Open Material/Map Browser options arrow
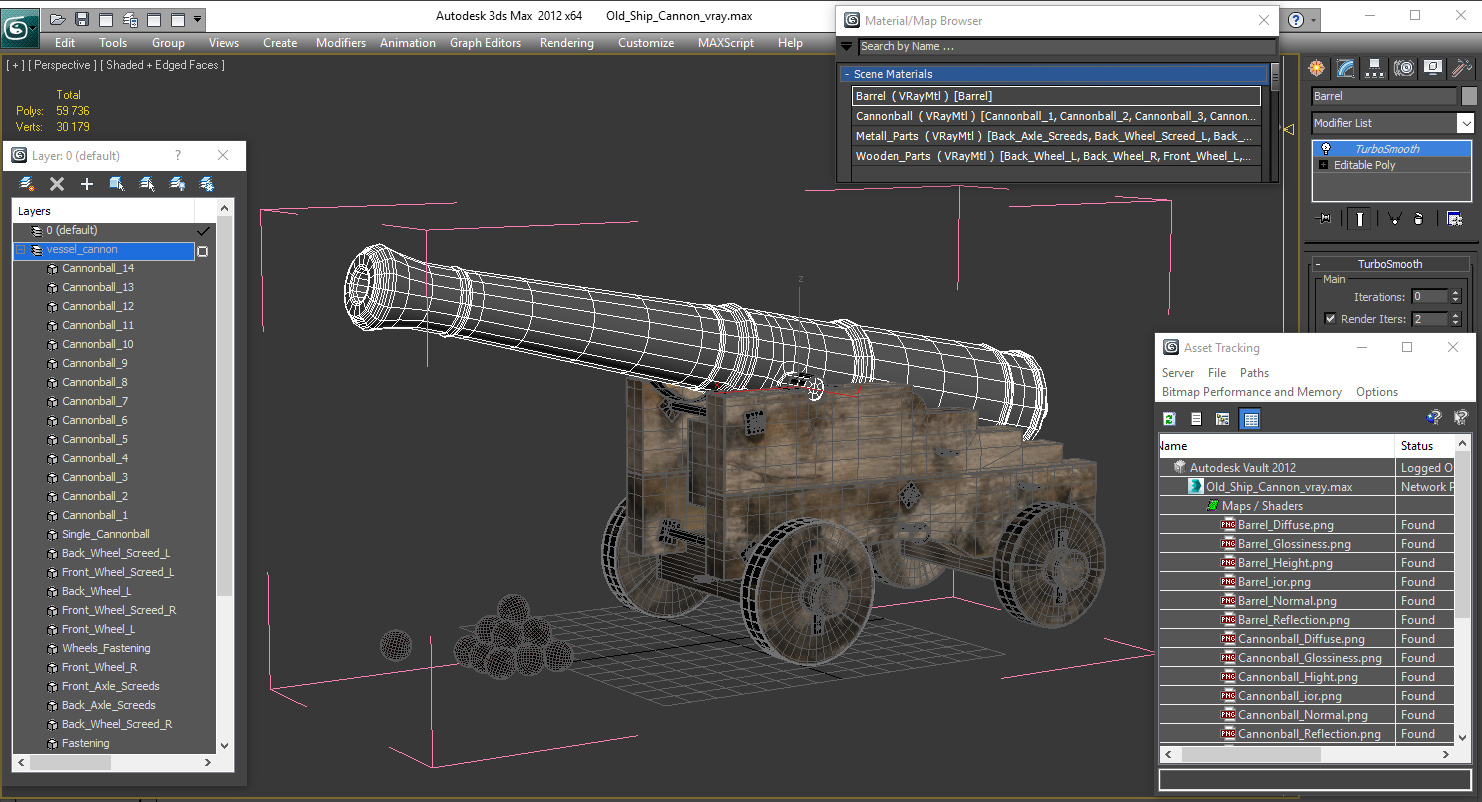This screenshot has width=1482, height=802. 847,46
